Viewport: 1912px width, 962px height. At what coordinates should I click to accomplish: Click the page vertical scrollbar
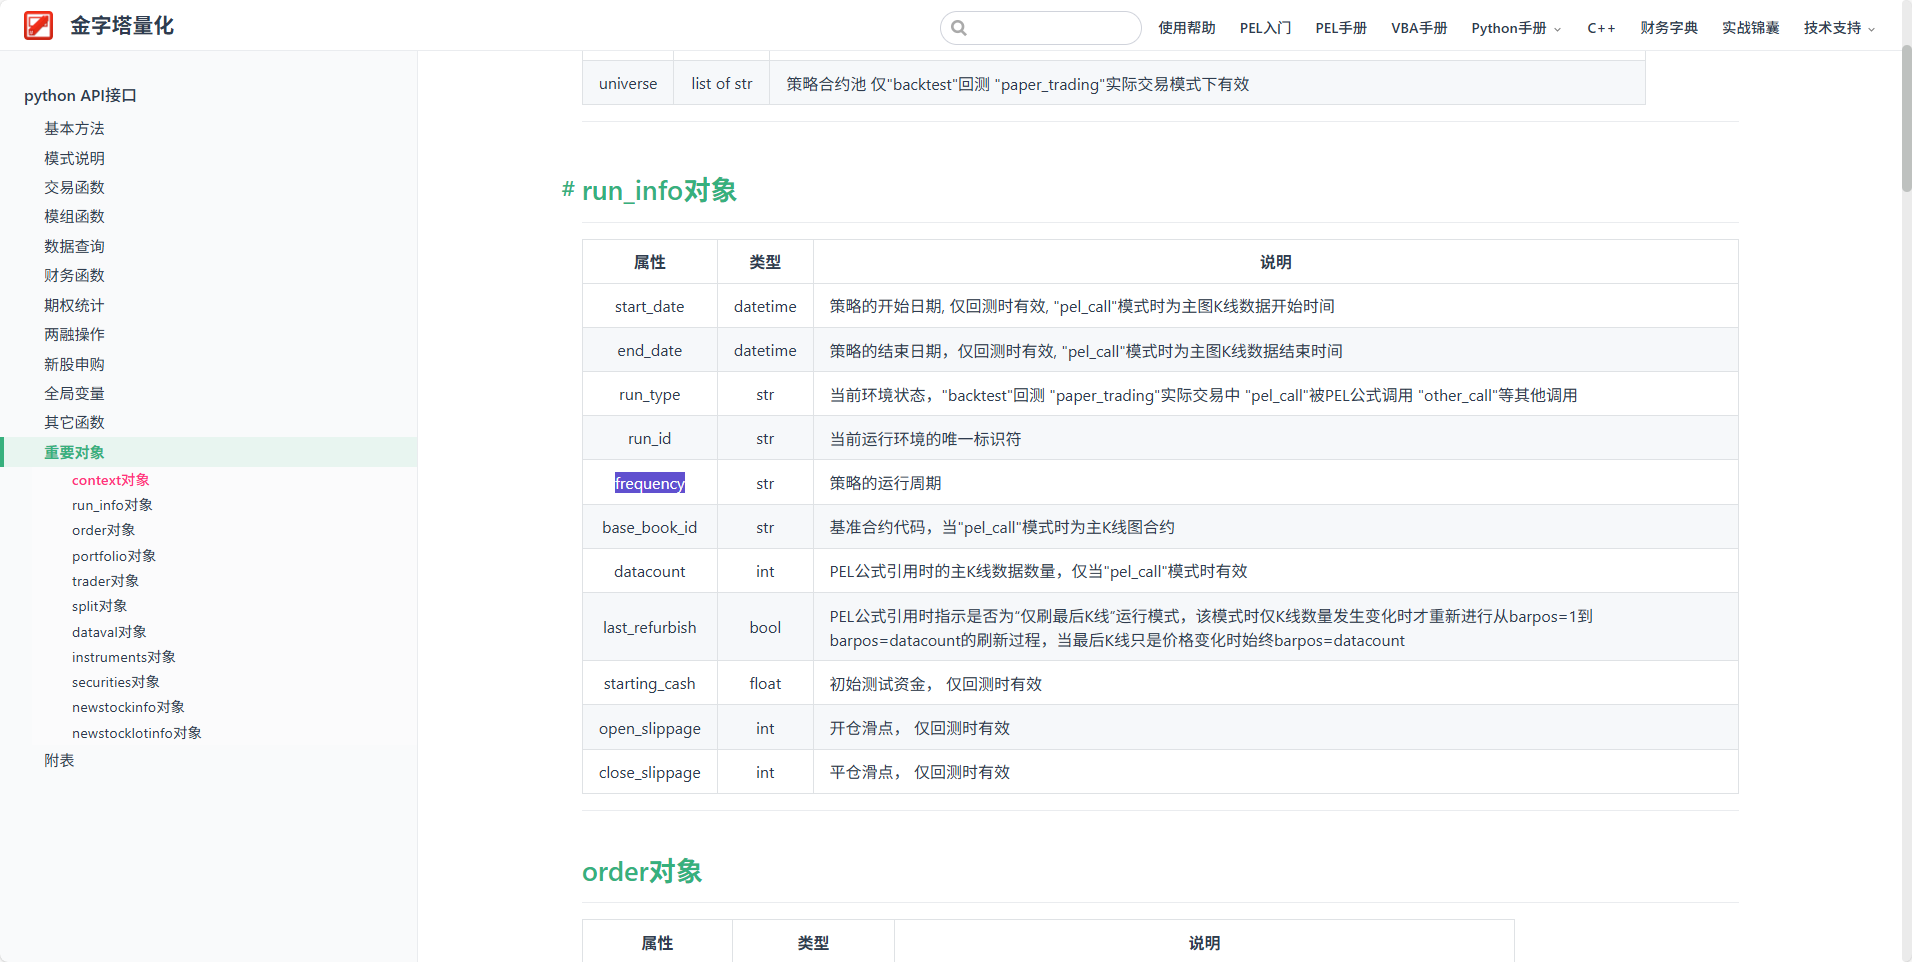1906,120
